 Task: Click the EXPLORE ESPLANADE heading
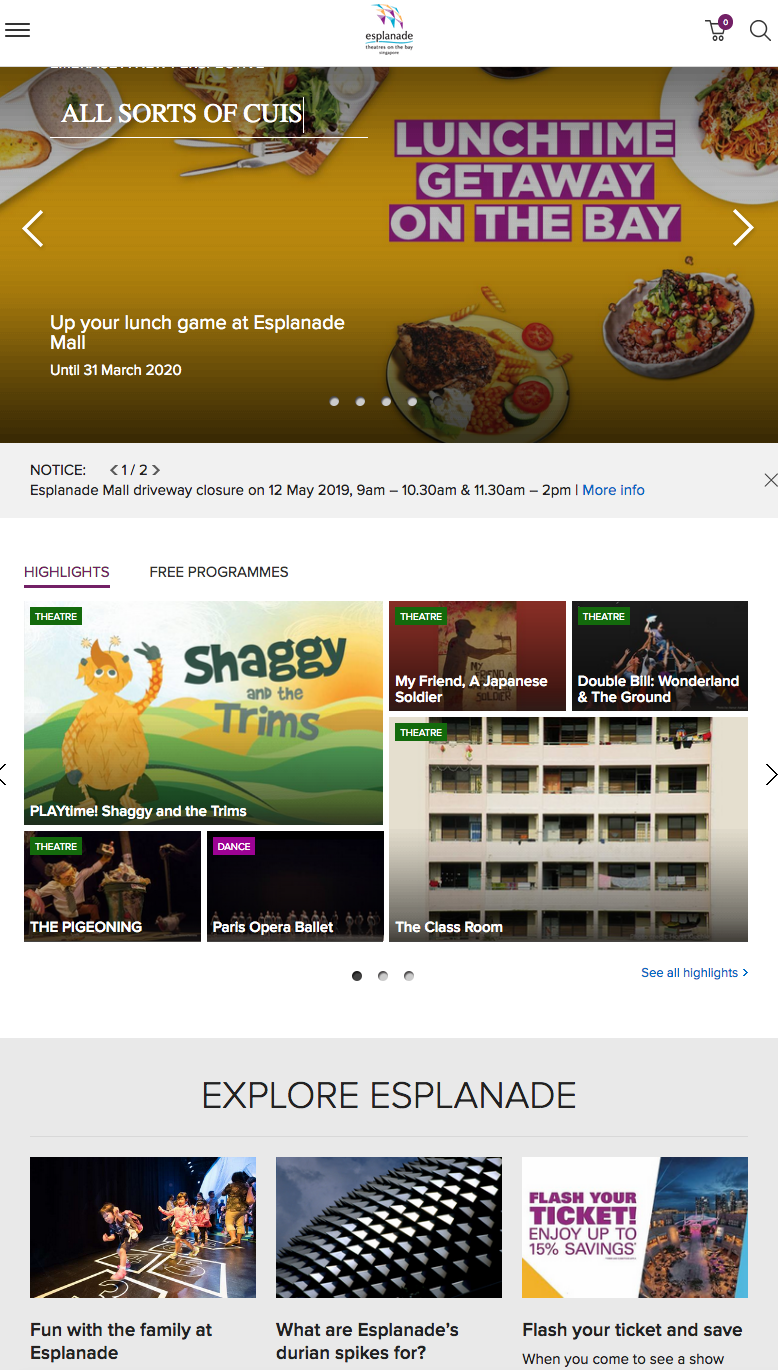point(389,1096)
